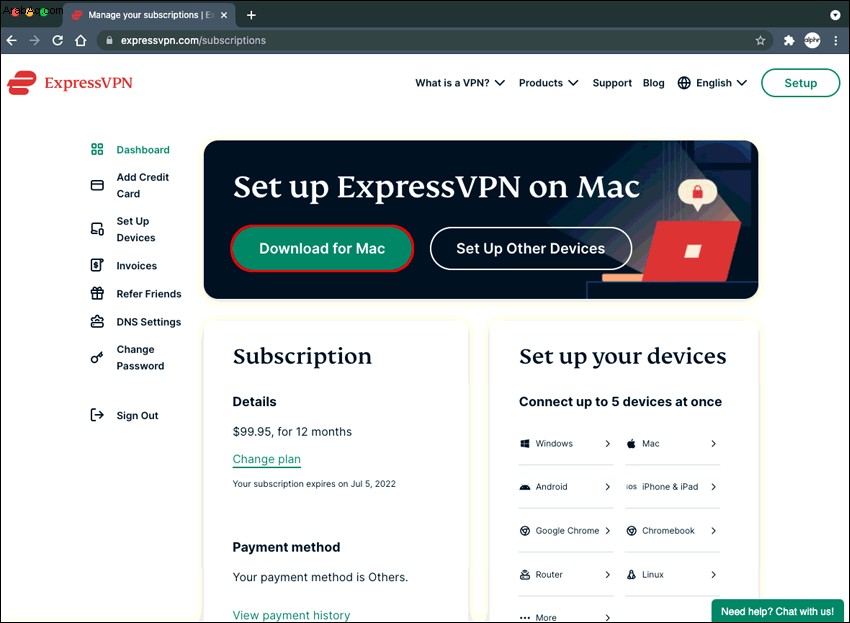850x623 pixels.
Task: Click the Chromebook icon
Action: pos(632,531)
